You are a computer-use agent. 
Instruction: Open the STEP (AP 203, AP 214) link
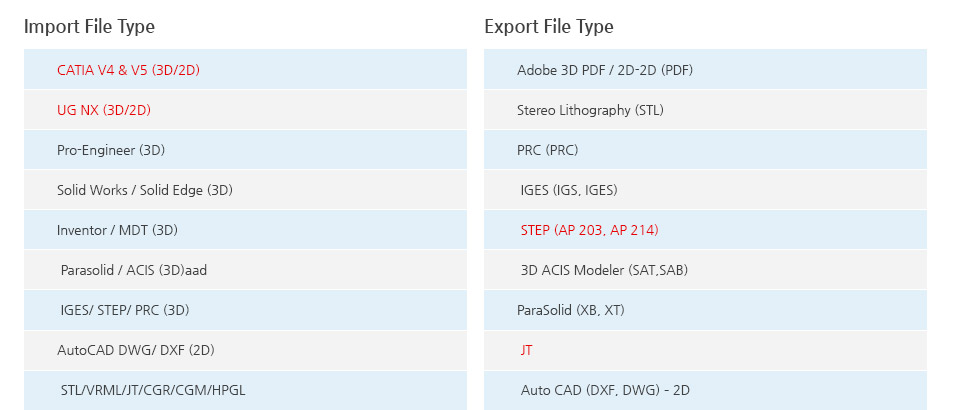click(589, 230)
